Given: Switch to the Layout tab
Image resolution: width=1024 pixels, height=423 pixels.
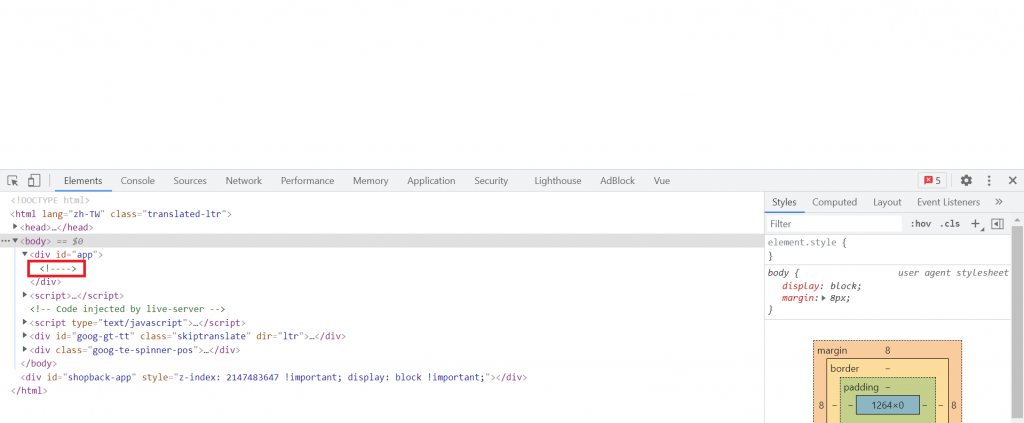Looking at the screenshot, I should click(x=887, y=202).
